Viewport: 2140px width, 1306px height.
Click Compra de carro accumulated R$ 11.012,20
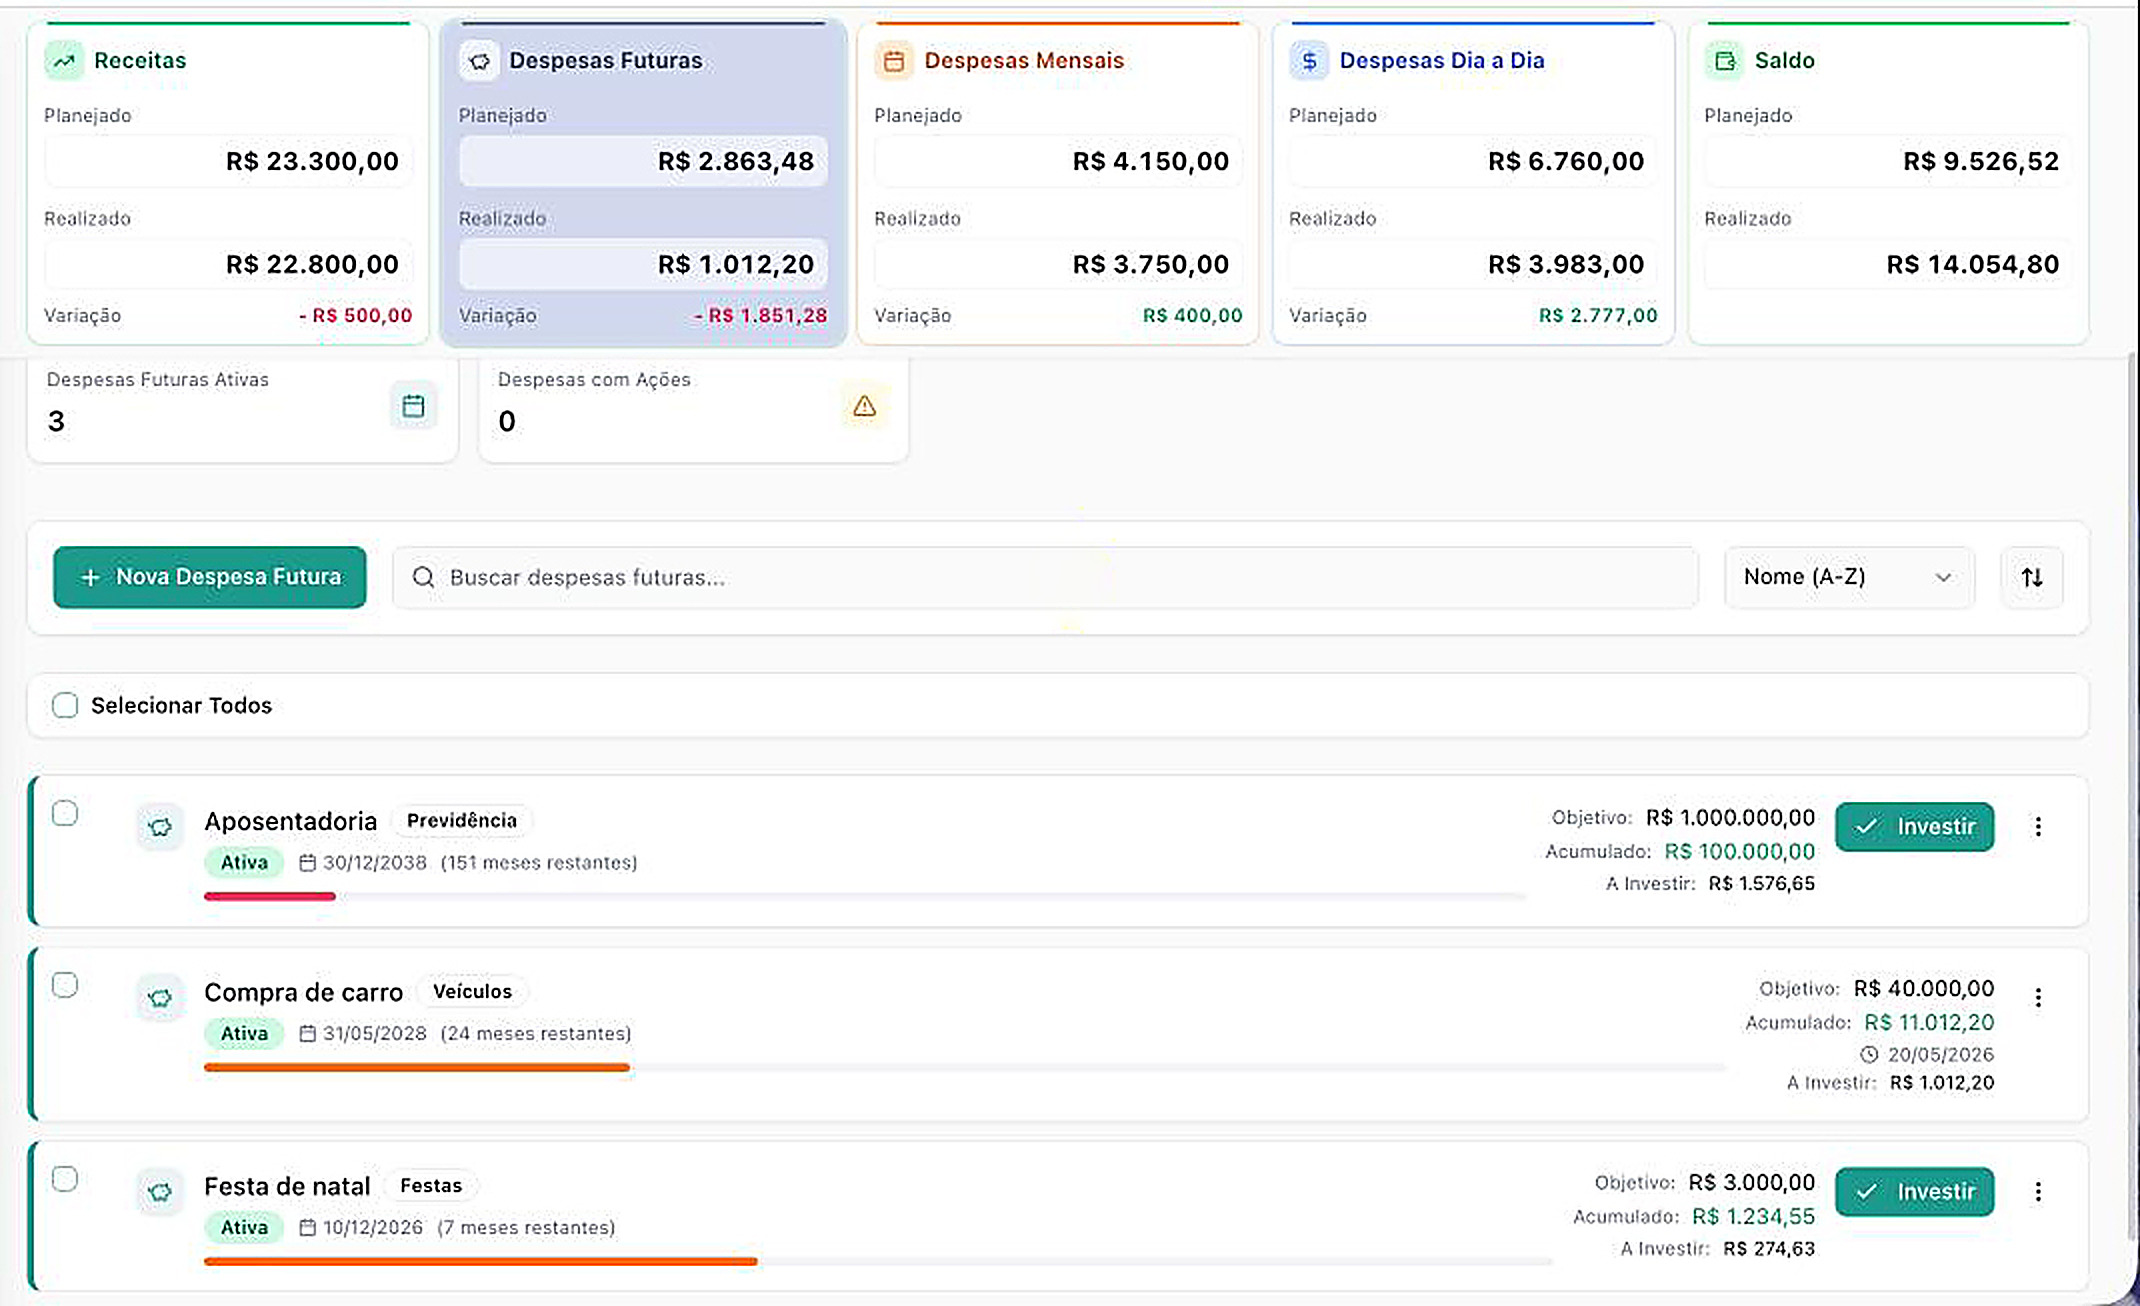1930,1023
